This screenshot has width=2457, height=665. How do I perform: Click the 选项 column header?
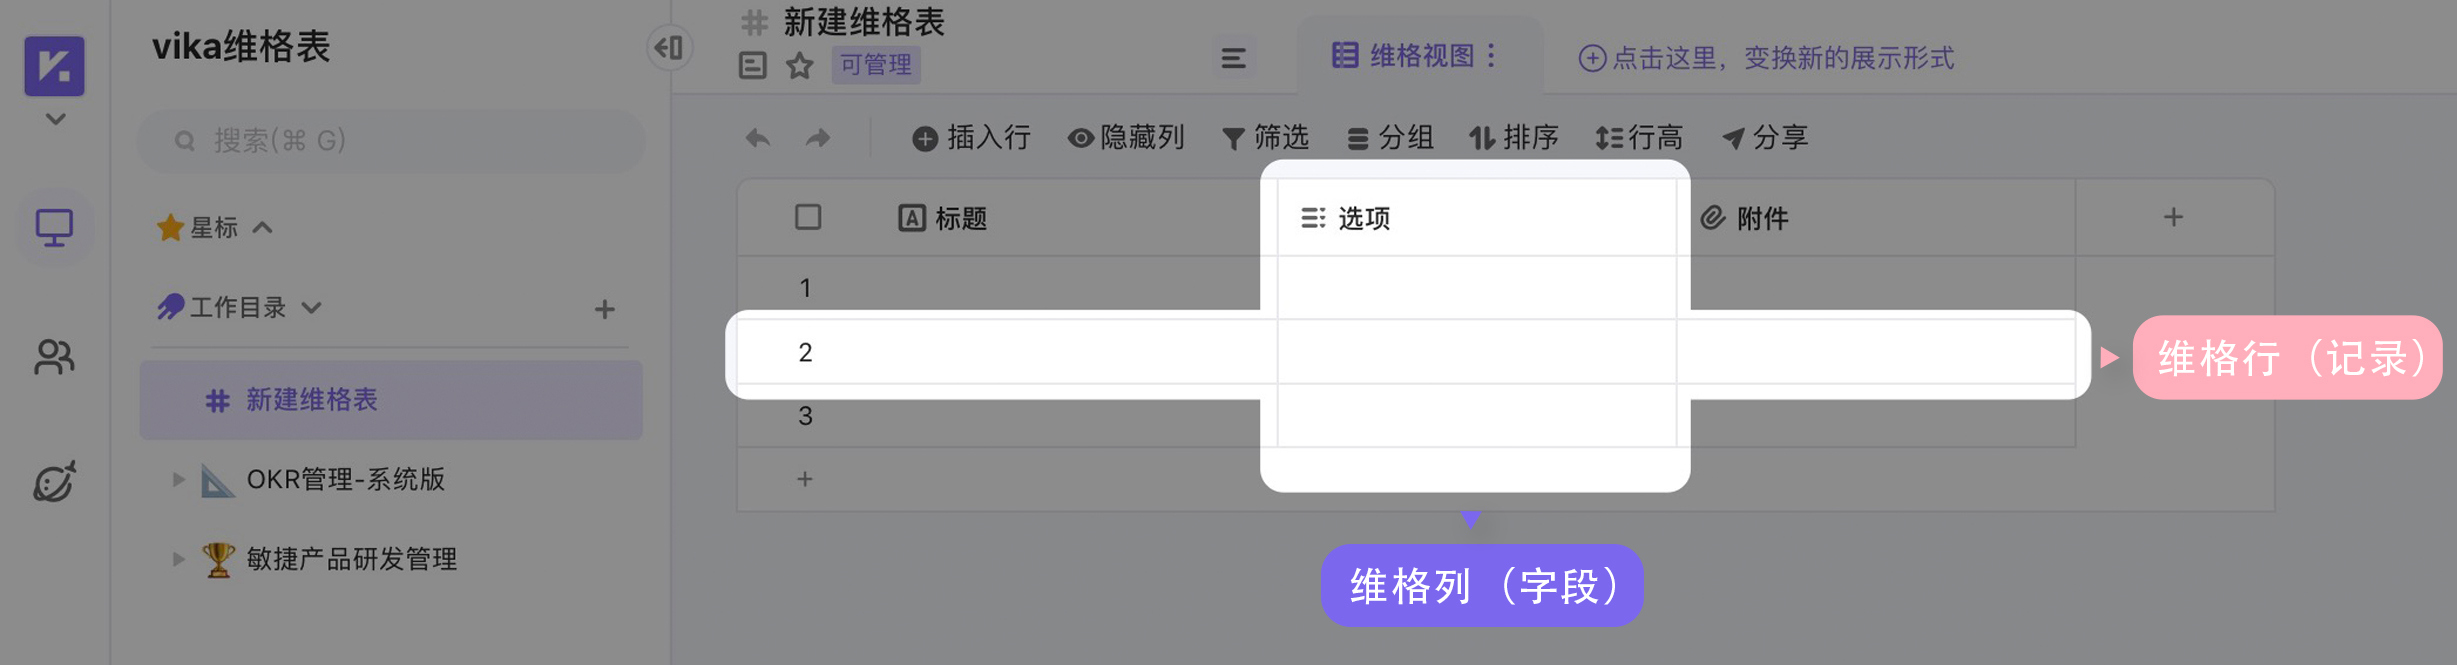tap(1477, 218)
